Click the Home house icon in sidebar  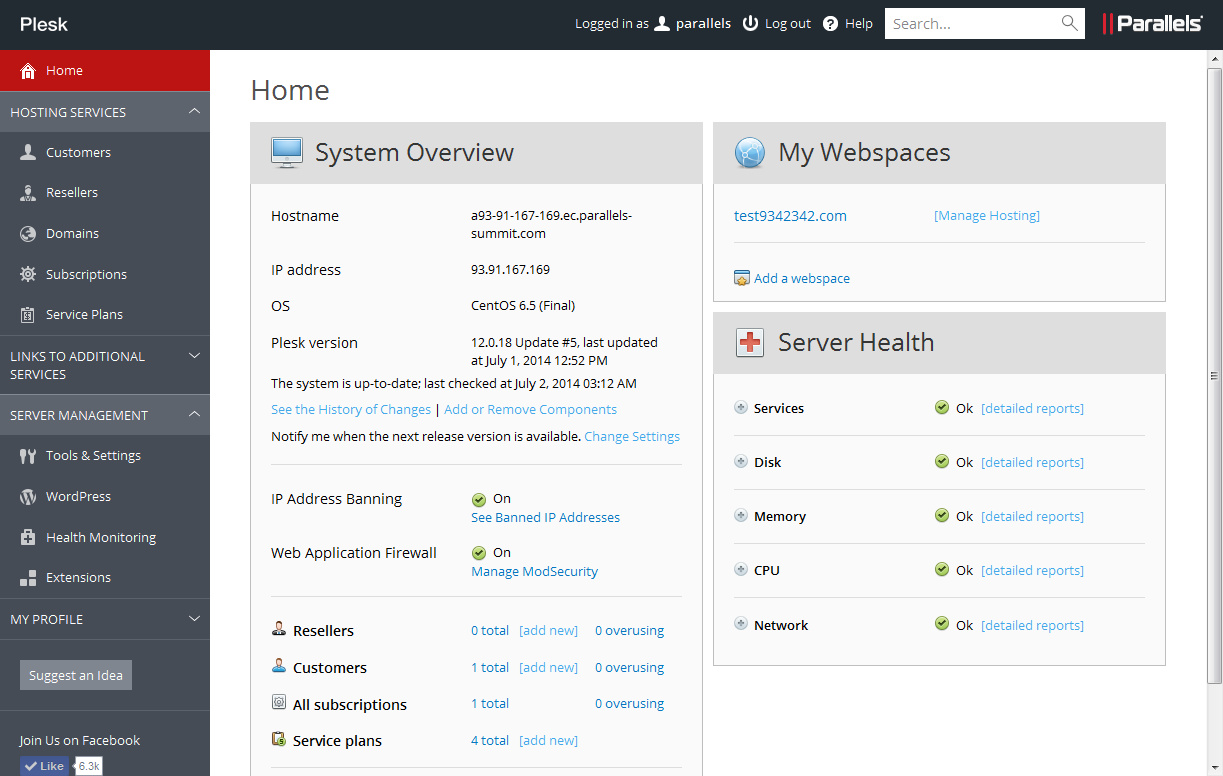(28, 71)
